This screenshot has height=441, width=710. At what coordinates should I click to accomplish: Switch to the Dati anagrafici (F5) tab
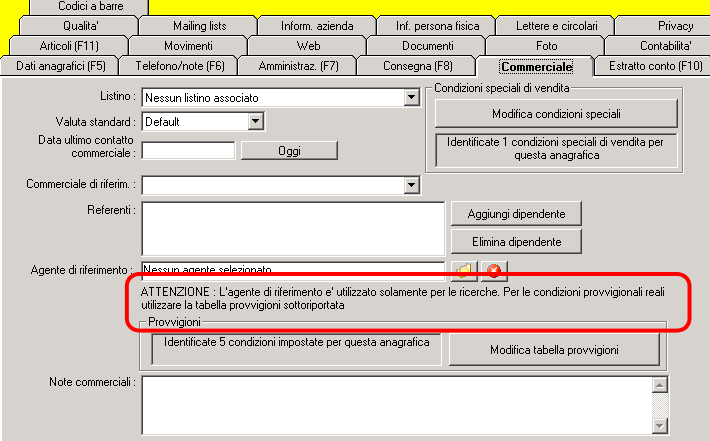pyautogui.click(x=61, y=66)
